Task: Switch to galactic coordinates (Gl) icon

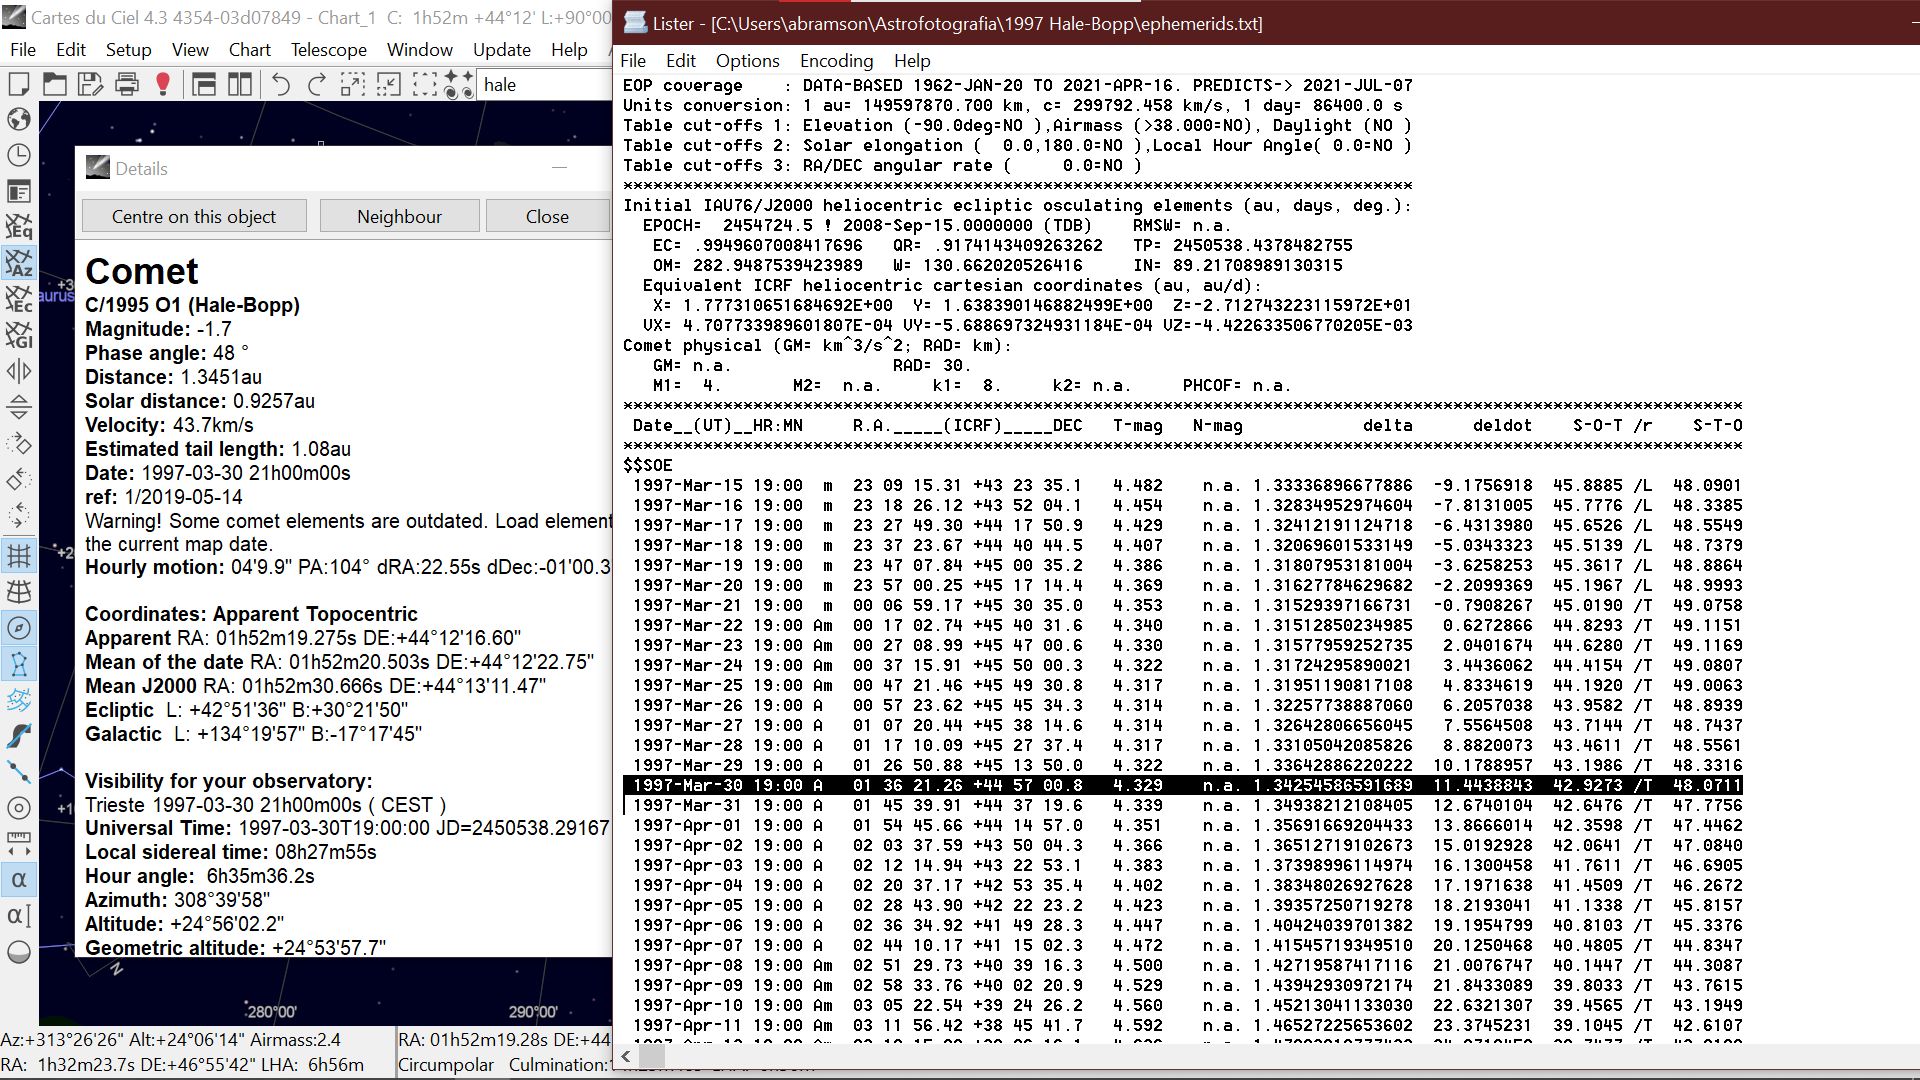Action: (19, 335)
